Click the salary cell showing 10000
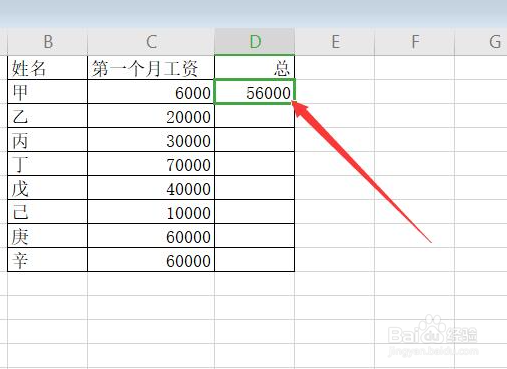Image resolution: width=507 pixels, height=369 pixels. point(151,212)
